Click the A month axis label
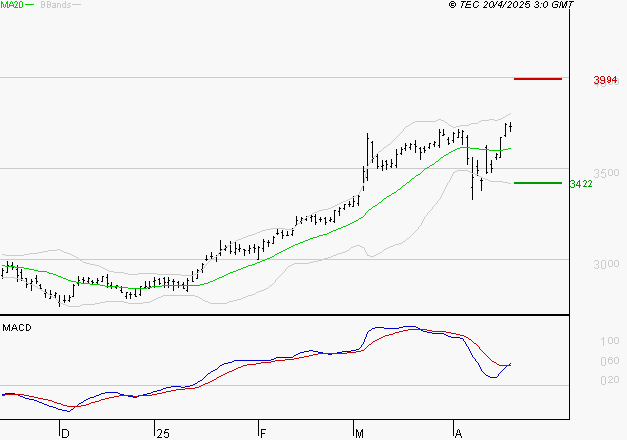This screenshot has width=627, height=440. coord(458,433)
